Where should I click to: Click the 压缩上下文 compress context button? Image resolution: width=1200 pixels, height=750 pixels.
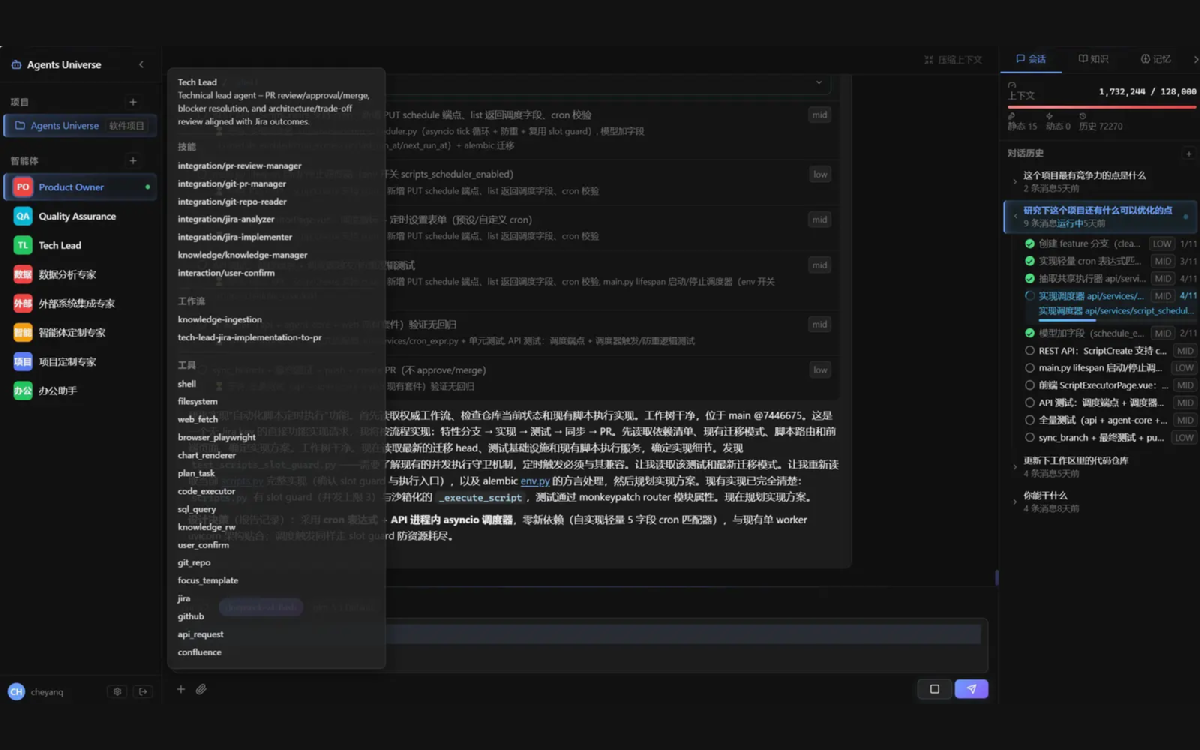953,60
